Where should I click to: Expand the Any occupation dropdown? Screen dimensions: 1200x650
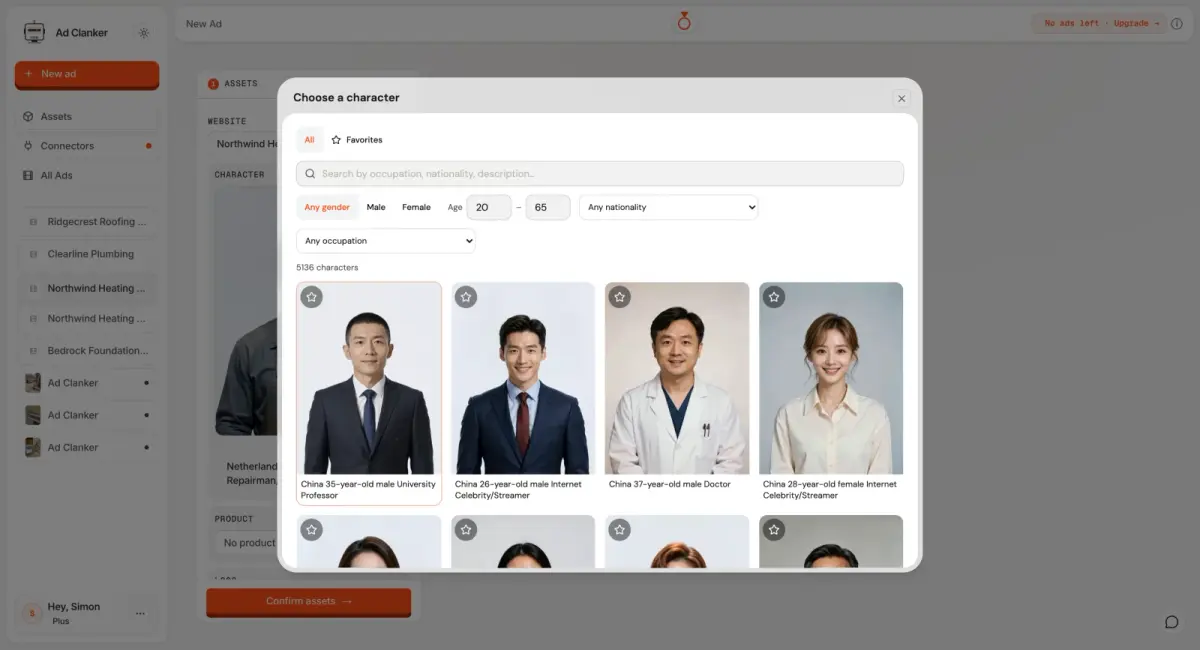(x=386, y=241)
